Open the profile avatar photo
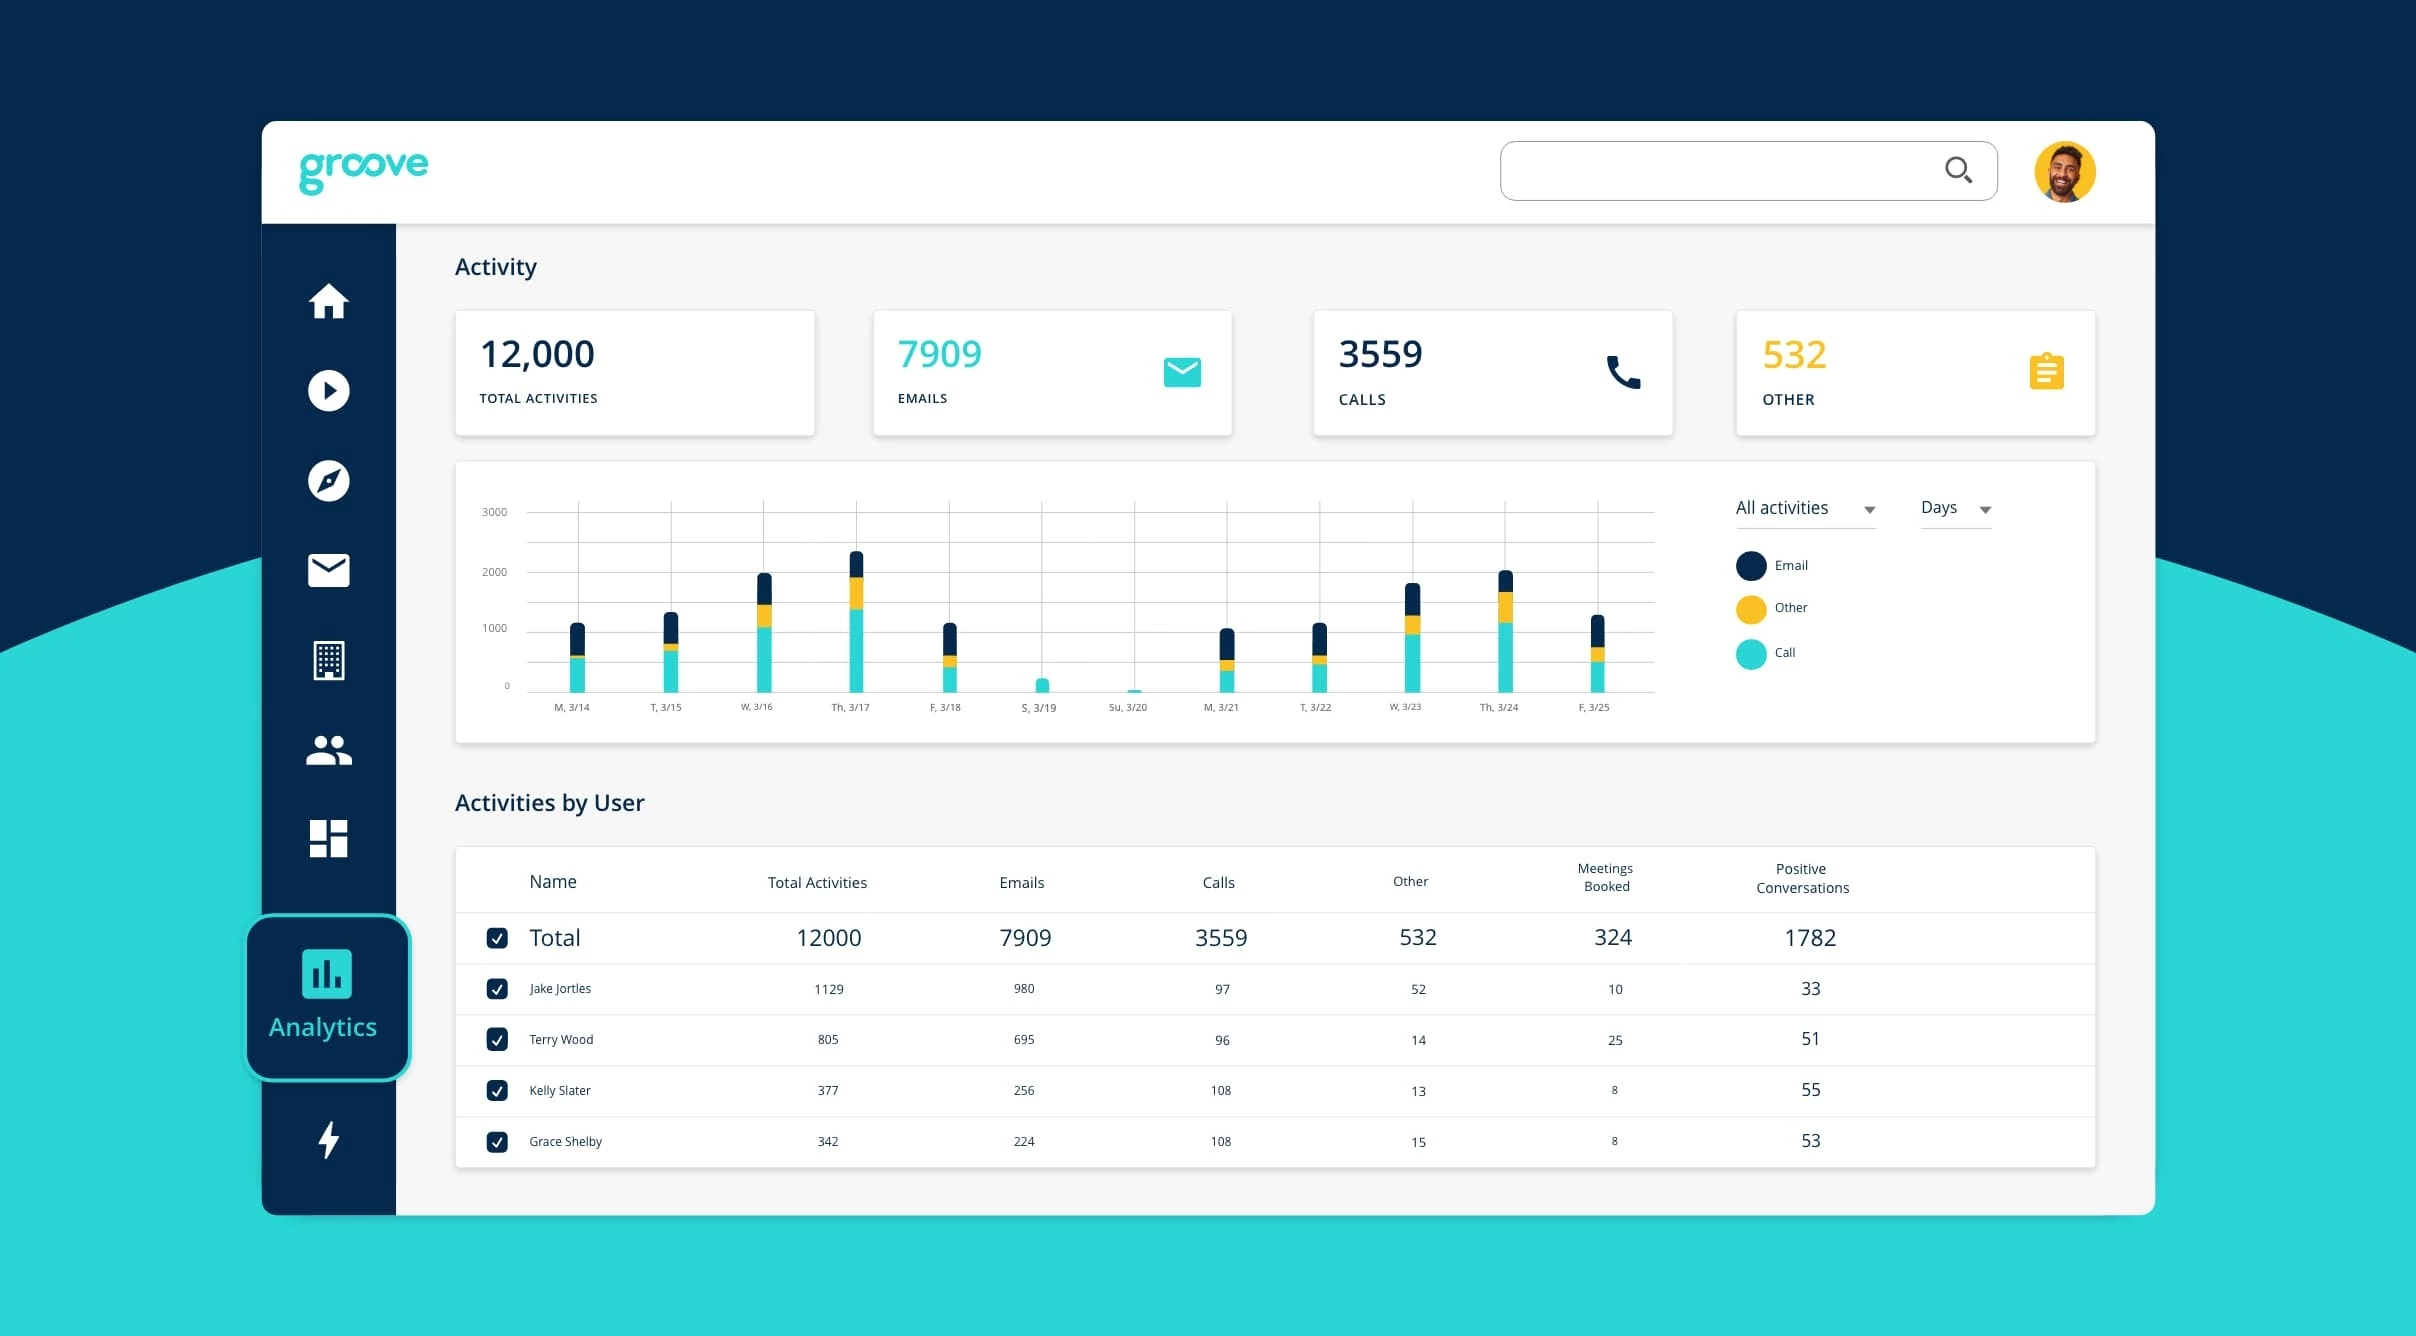The width and height of the screenshot is (2416, 1336). click(x=2065, y=171)
